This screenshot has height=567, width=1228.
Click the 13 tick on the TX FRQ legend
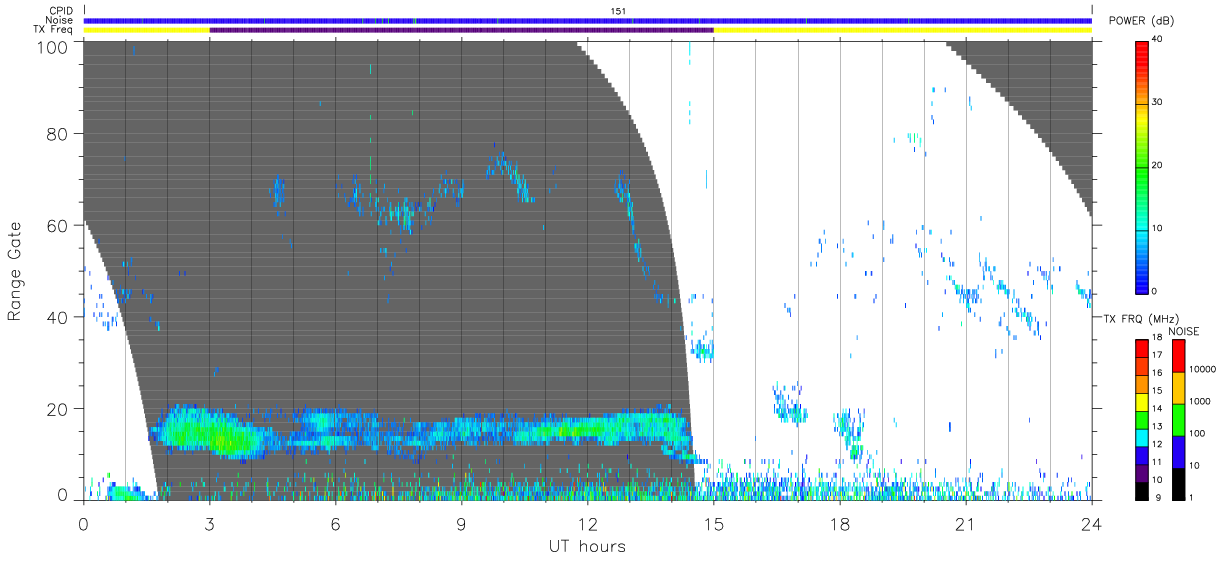[1158, 427]
